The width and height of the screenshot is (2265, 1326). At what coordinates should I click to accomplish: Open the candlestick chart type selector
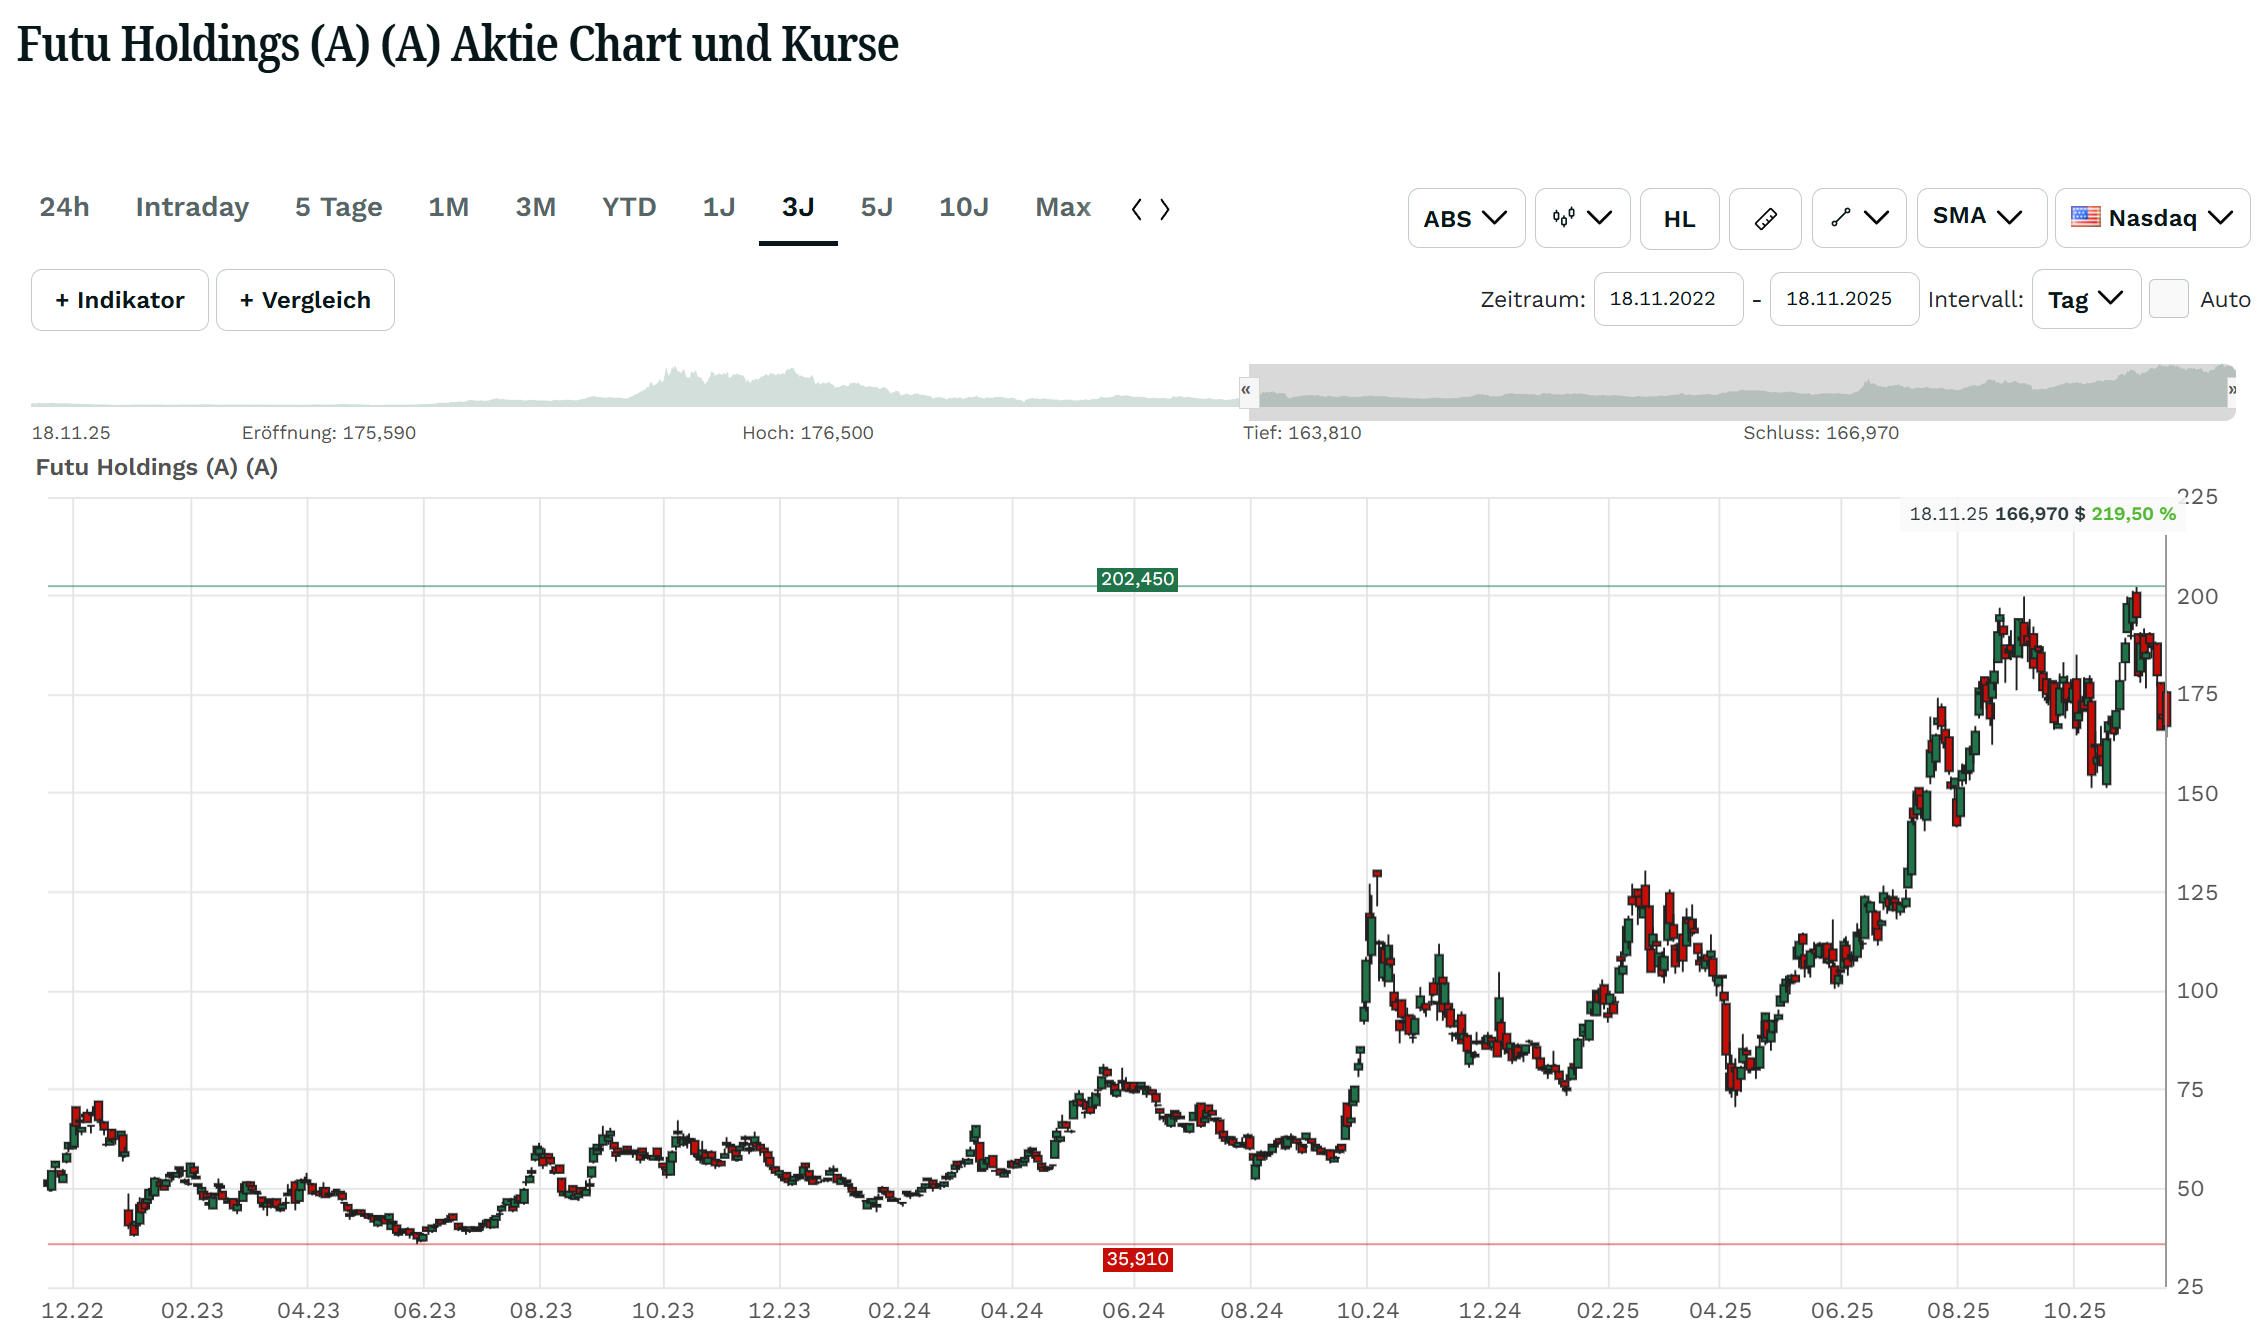(x=1581, y=218)
